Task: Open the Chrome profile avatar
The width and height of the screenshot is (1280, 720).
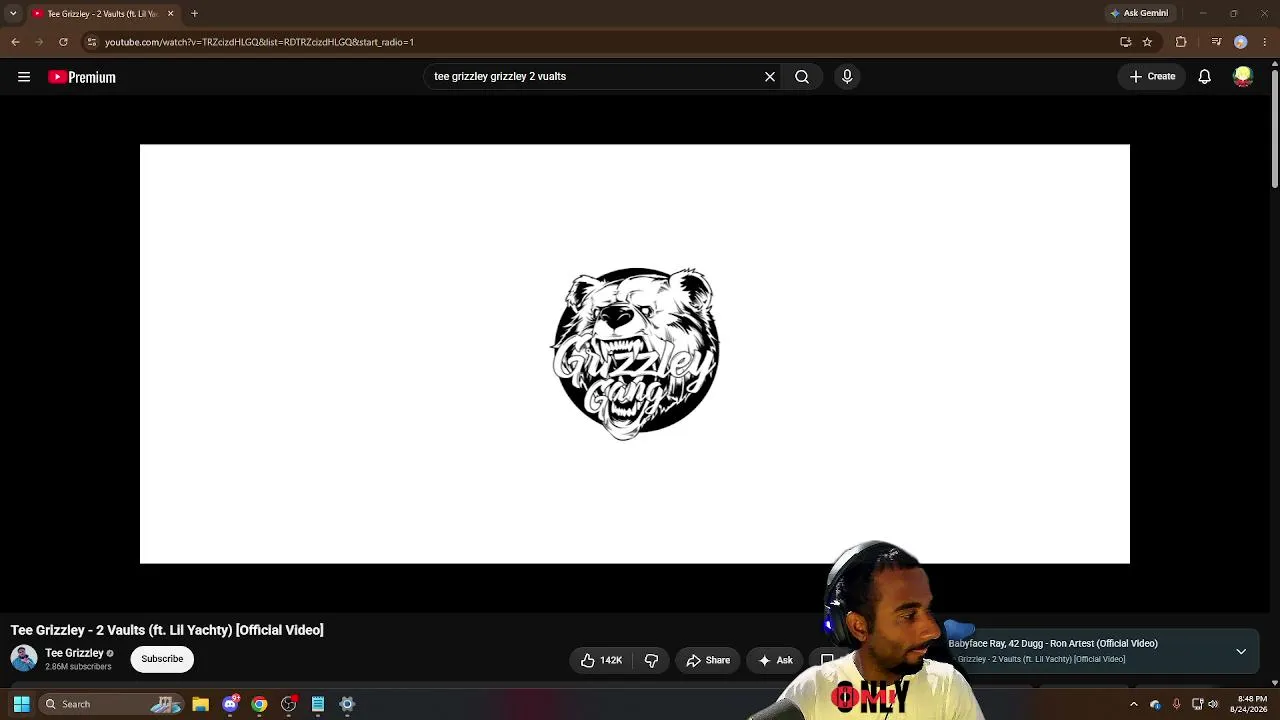Action: [1241, 42]
